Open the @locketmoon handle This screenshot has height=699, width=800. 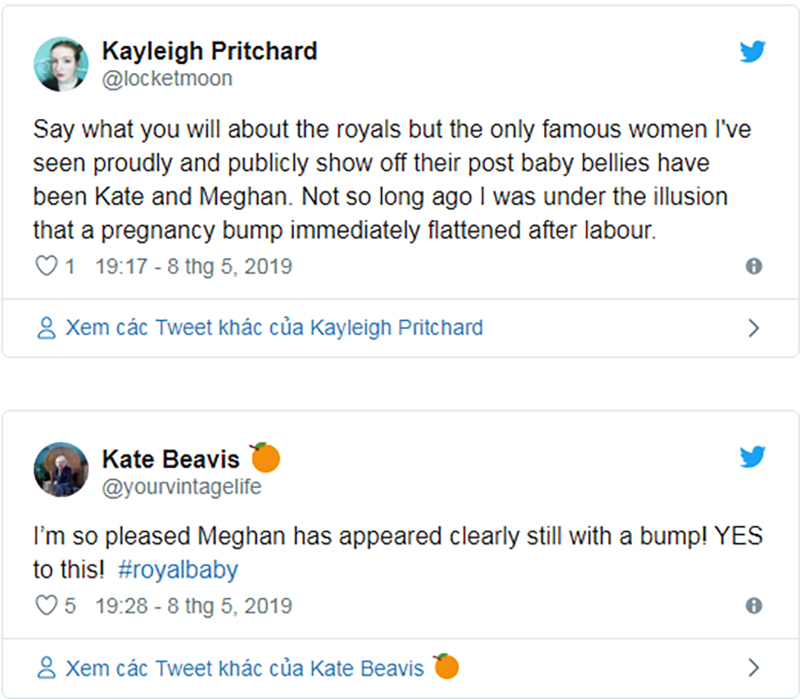pyautogui.click(x=167, y=79)
